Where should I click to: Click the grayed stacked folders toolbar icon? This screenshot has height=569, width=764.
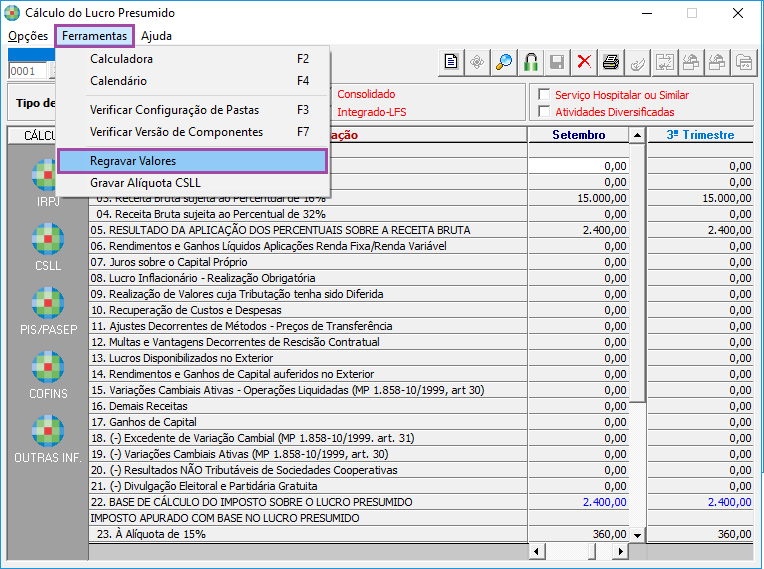pyautogui.click(x=744, y=62)
